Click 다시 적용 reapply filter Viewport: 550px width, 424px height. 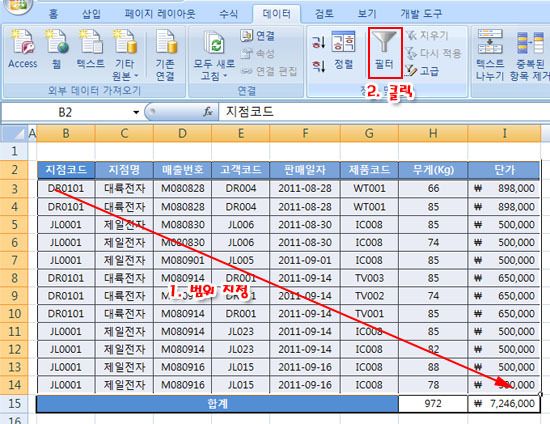[x=434, y=53]
